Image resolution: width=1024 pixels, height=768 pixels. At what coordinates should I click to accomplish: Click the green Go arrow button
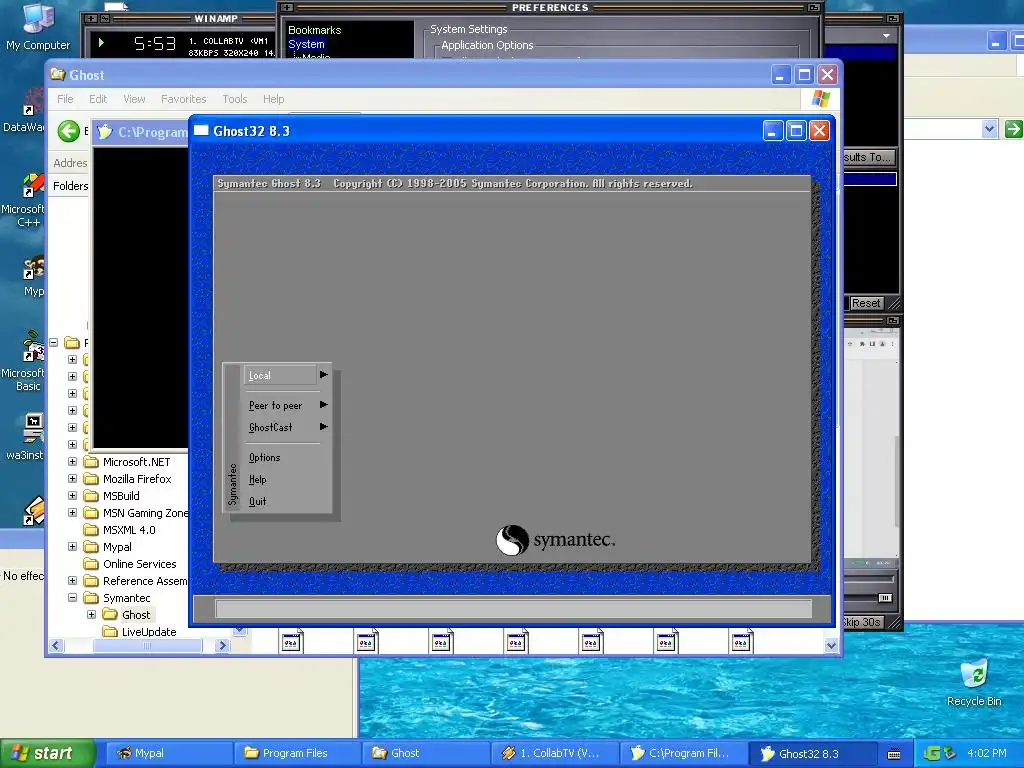coord(1014,129)
